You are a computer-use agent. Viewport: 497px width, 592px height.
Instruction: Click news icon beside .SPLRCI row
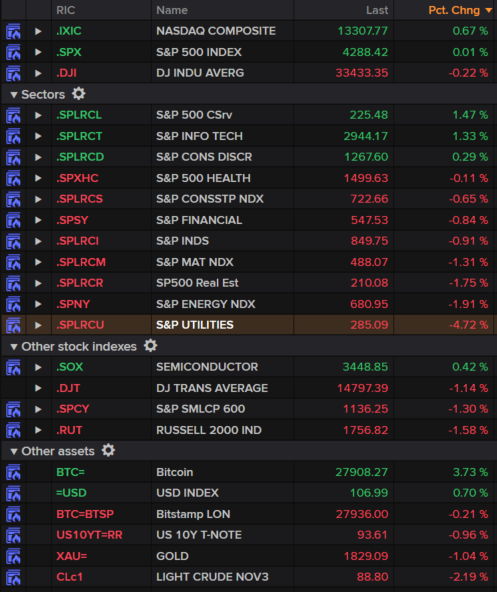[13, 241]
